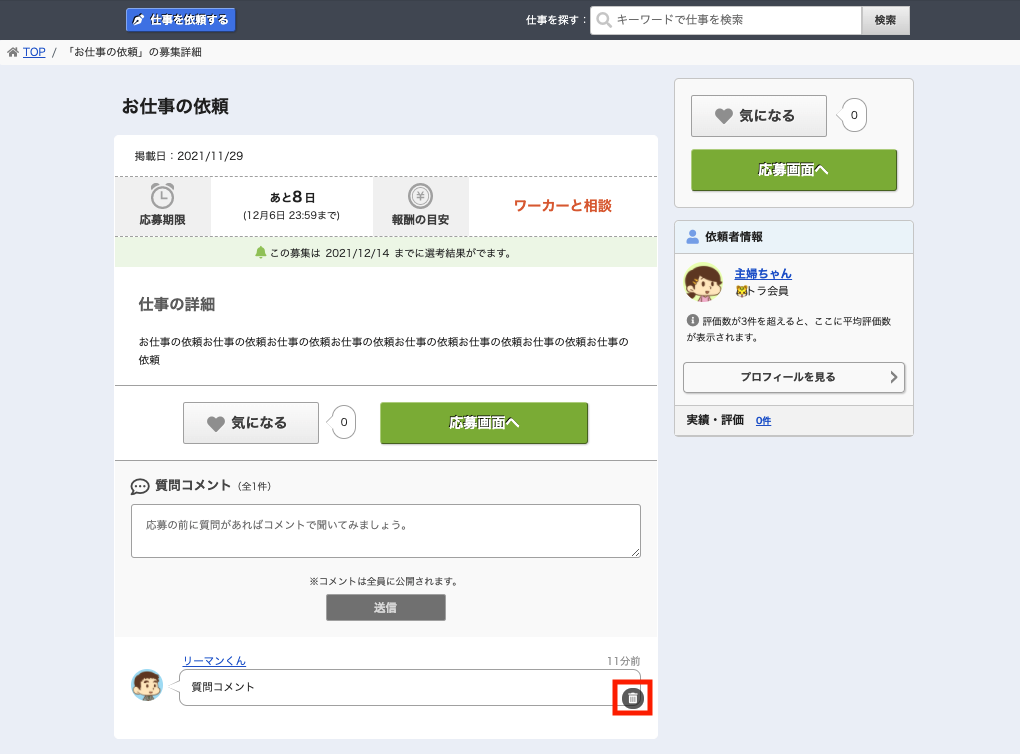Viewport: 1020px width, 754px height.
Task: Click the magnifier icon in the search box
Action: click(x=604, y=20)
